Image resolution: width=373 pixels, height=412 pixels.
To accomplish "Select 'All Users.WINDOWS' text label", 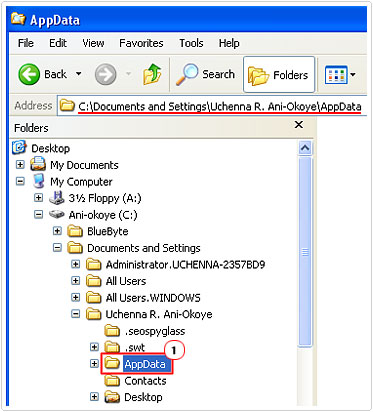I will [x=153, y=298].
